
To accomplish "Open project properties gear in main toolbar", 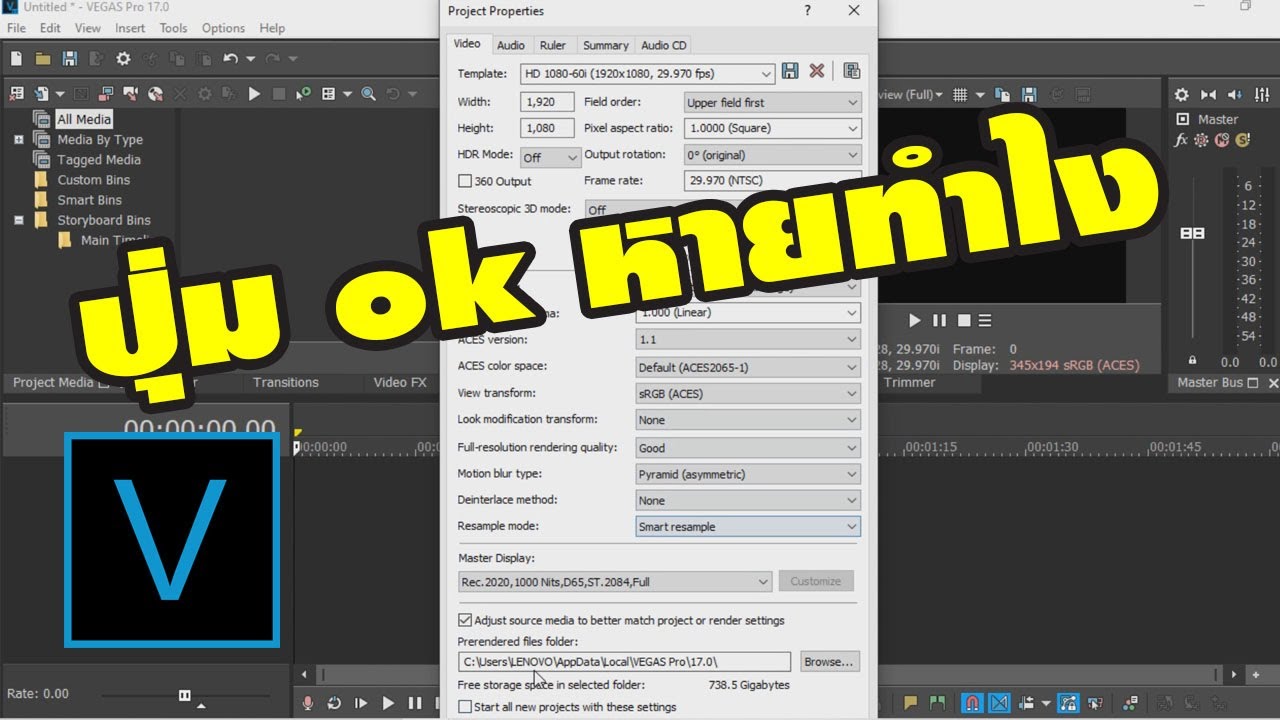I will [x=123, y=59].
